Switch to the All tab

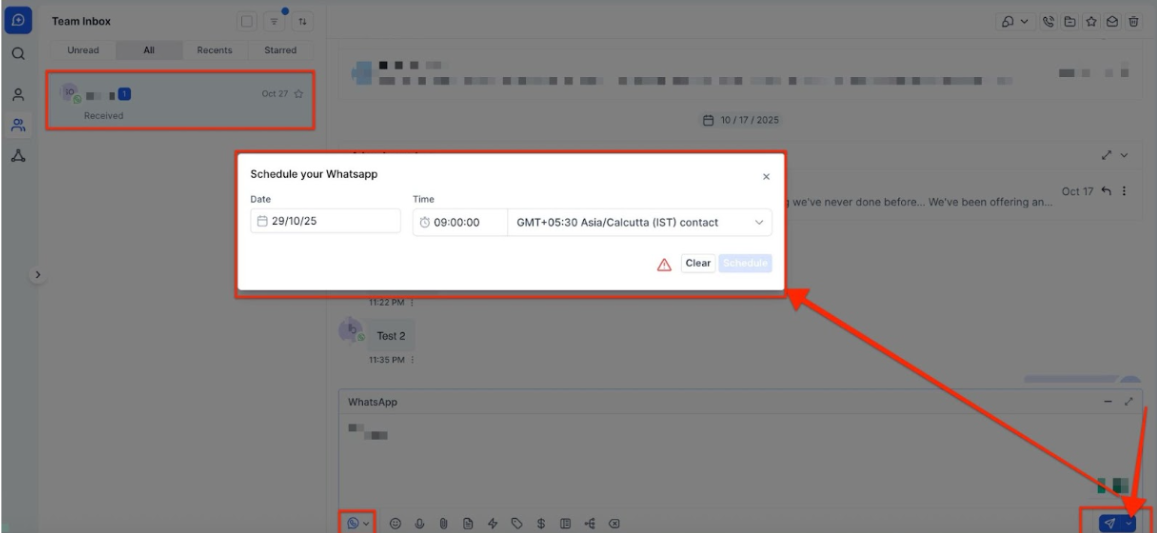149,50
